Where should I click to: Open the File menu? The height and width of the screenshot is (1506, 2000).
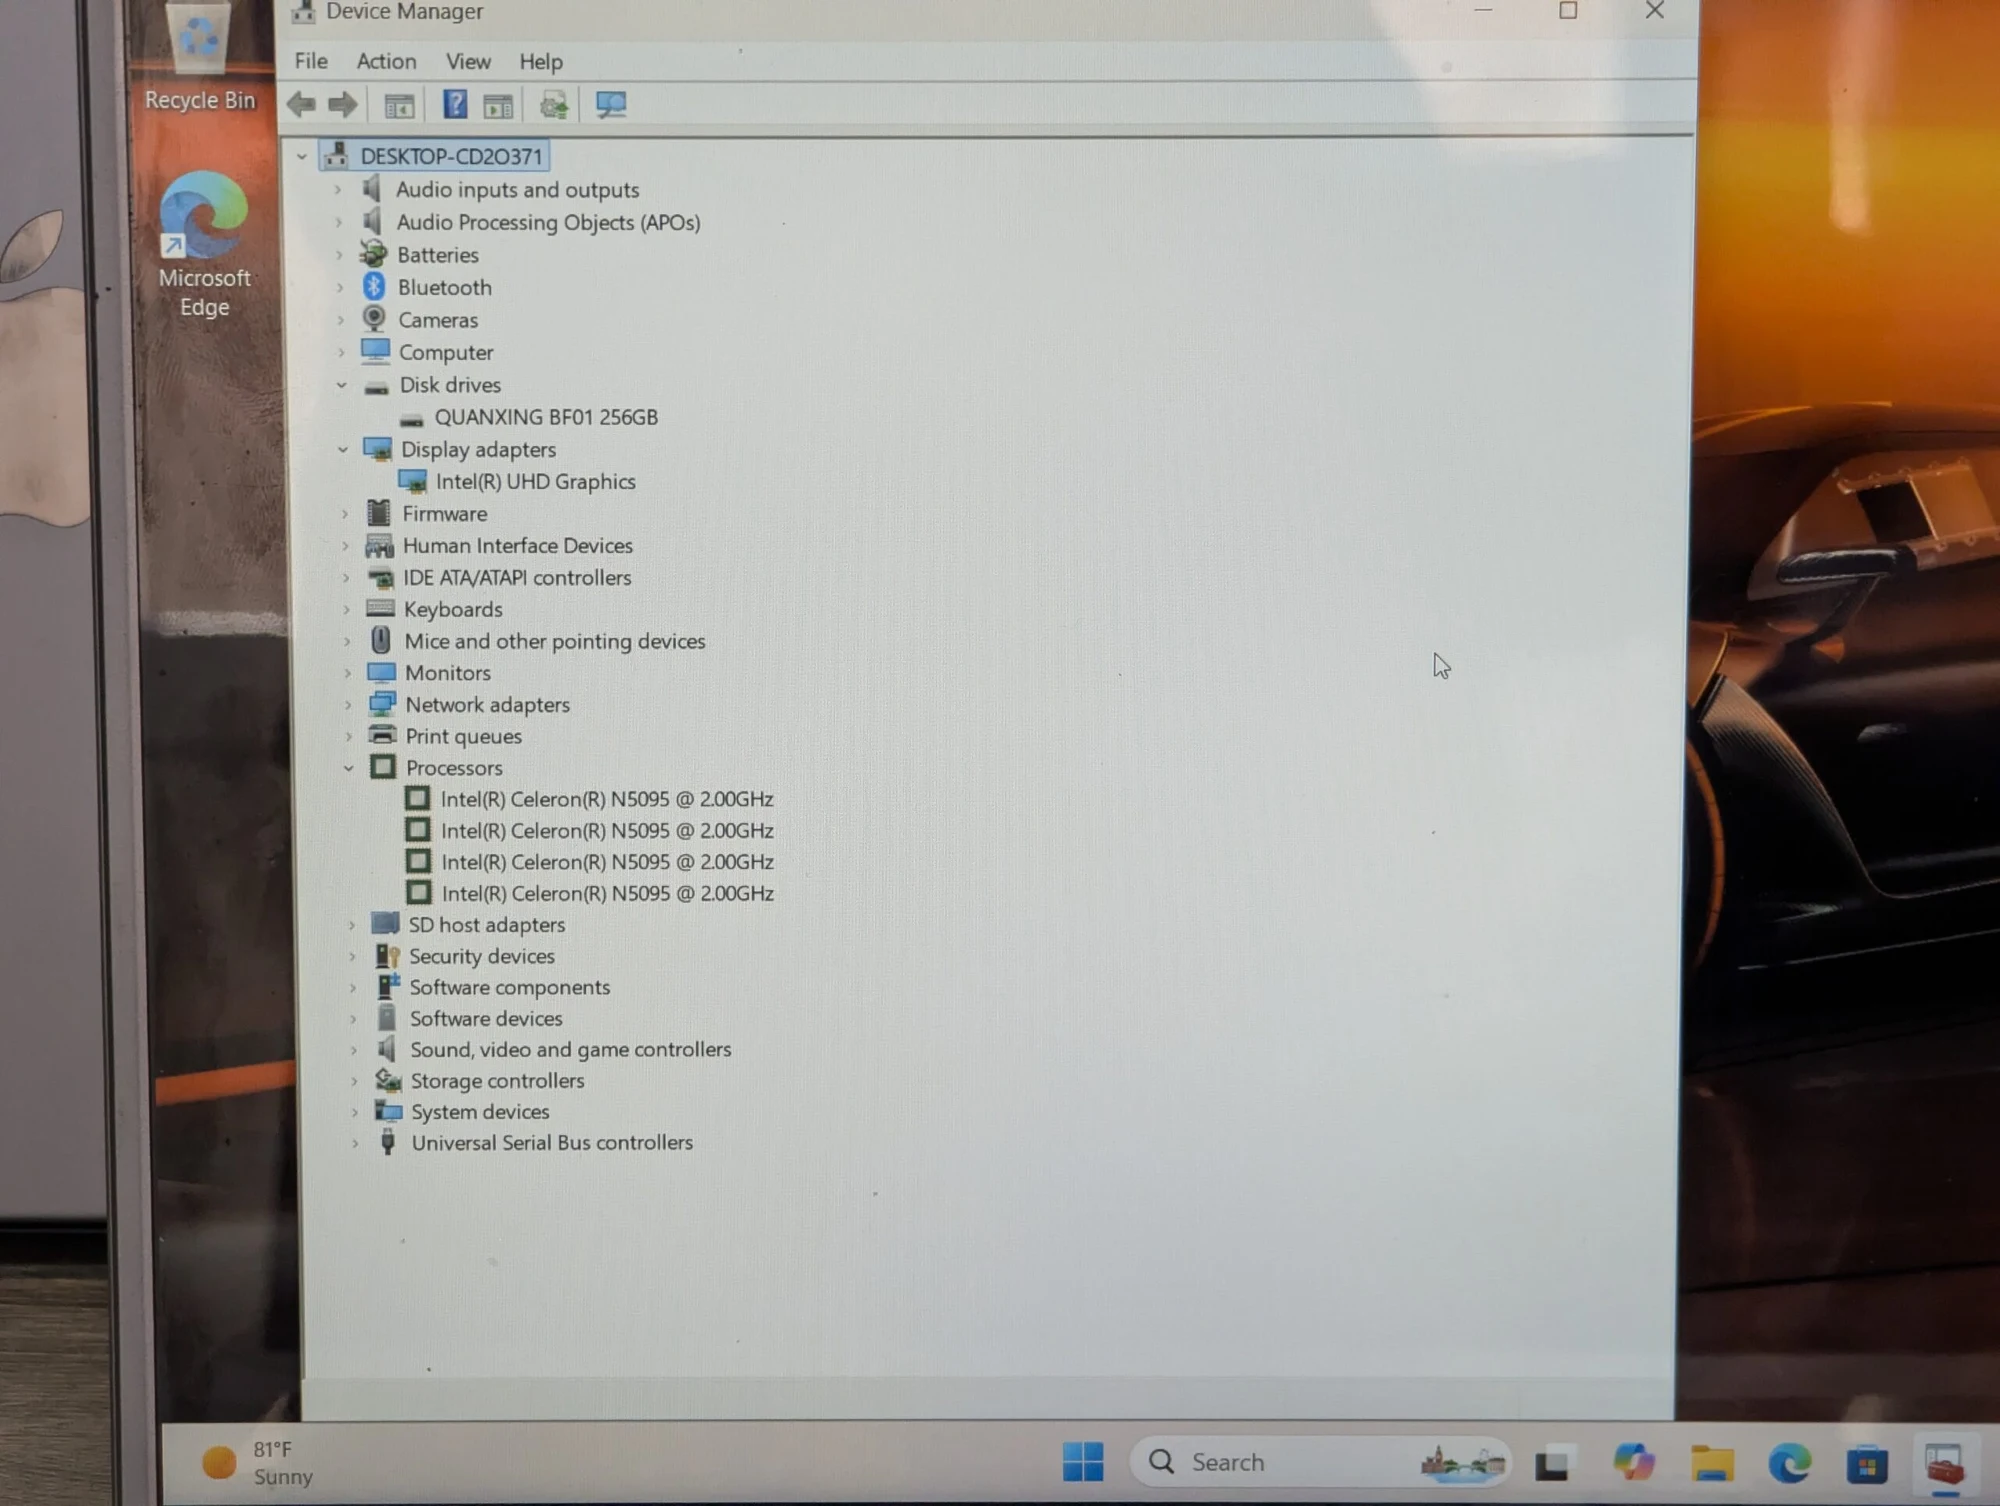[x=311, y=61]
